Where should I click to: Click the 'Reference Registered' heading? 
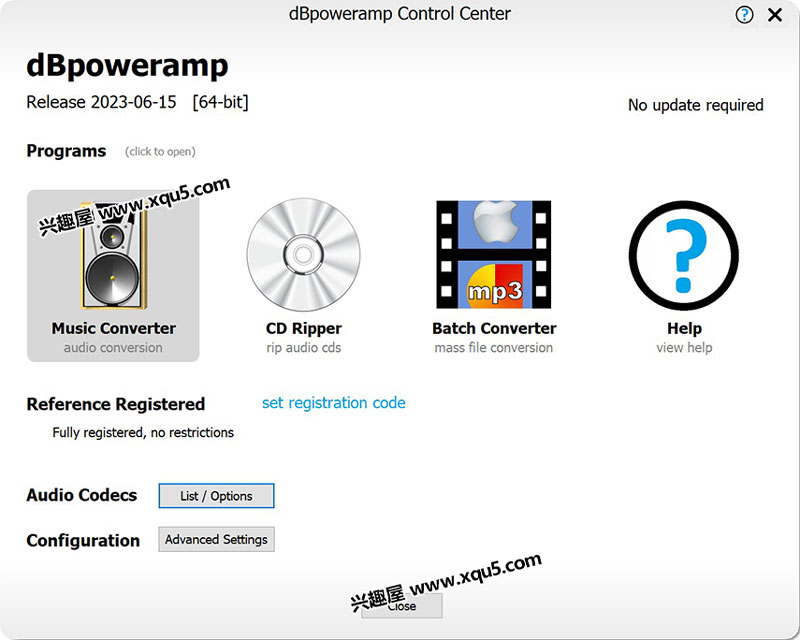(x=116, y=404)
